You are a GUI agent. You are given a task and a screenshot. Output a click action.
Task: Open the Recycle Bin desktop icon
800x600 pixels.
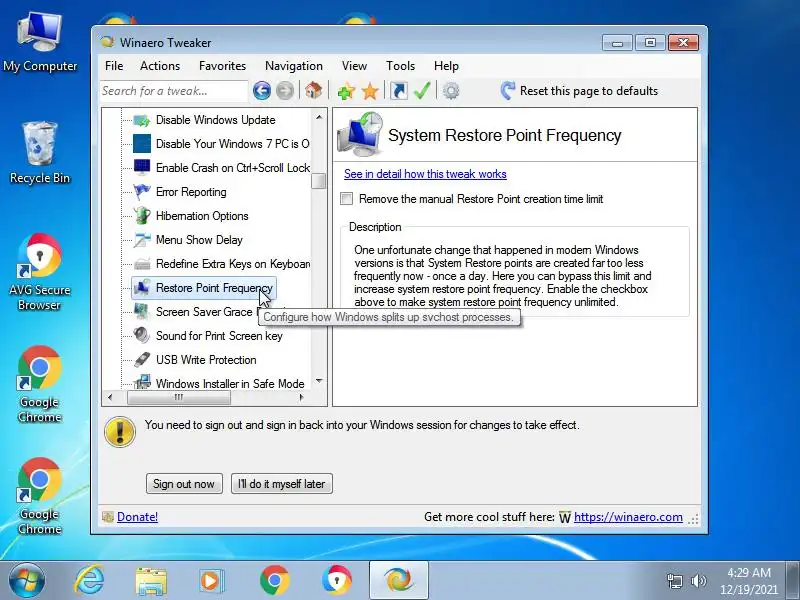click(39, 153)
